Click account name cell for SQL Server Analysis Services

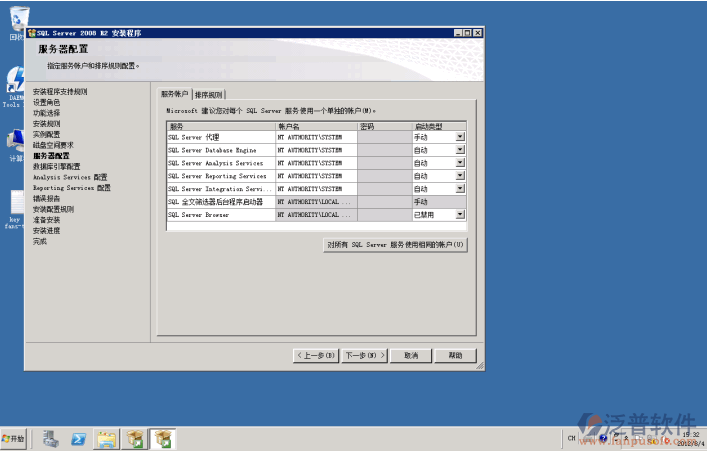tap(315, 163)
